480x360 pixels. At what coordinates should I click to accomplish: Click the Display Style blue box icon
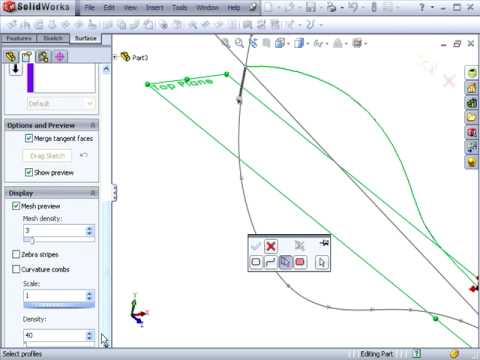click(299, 43)
